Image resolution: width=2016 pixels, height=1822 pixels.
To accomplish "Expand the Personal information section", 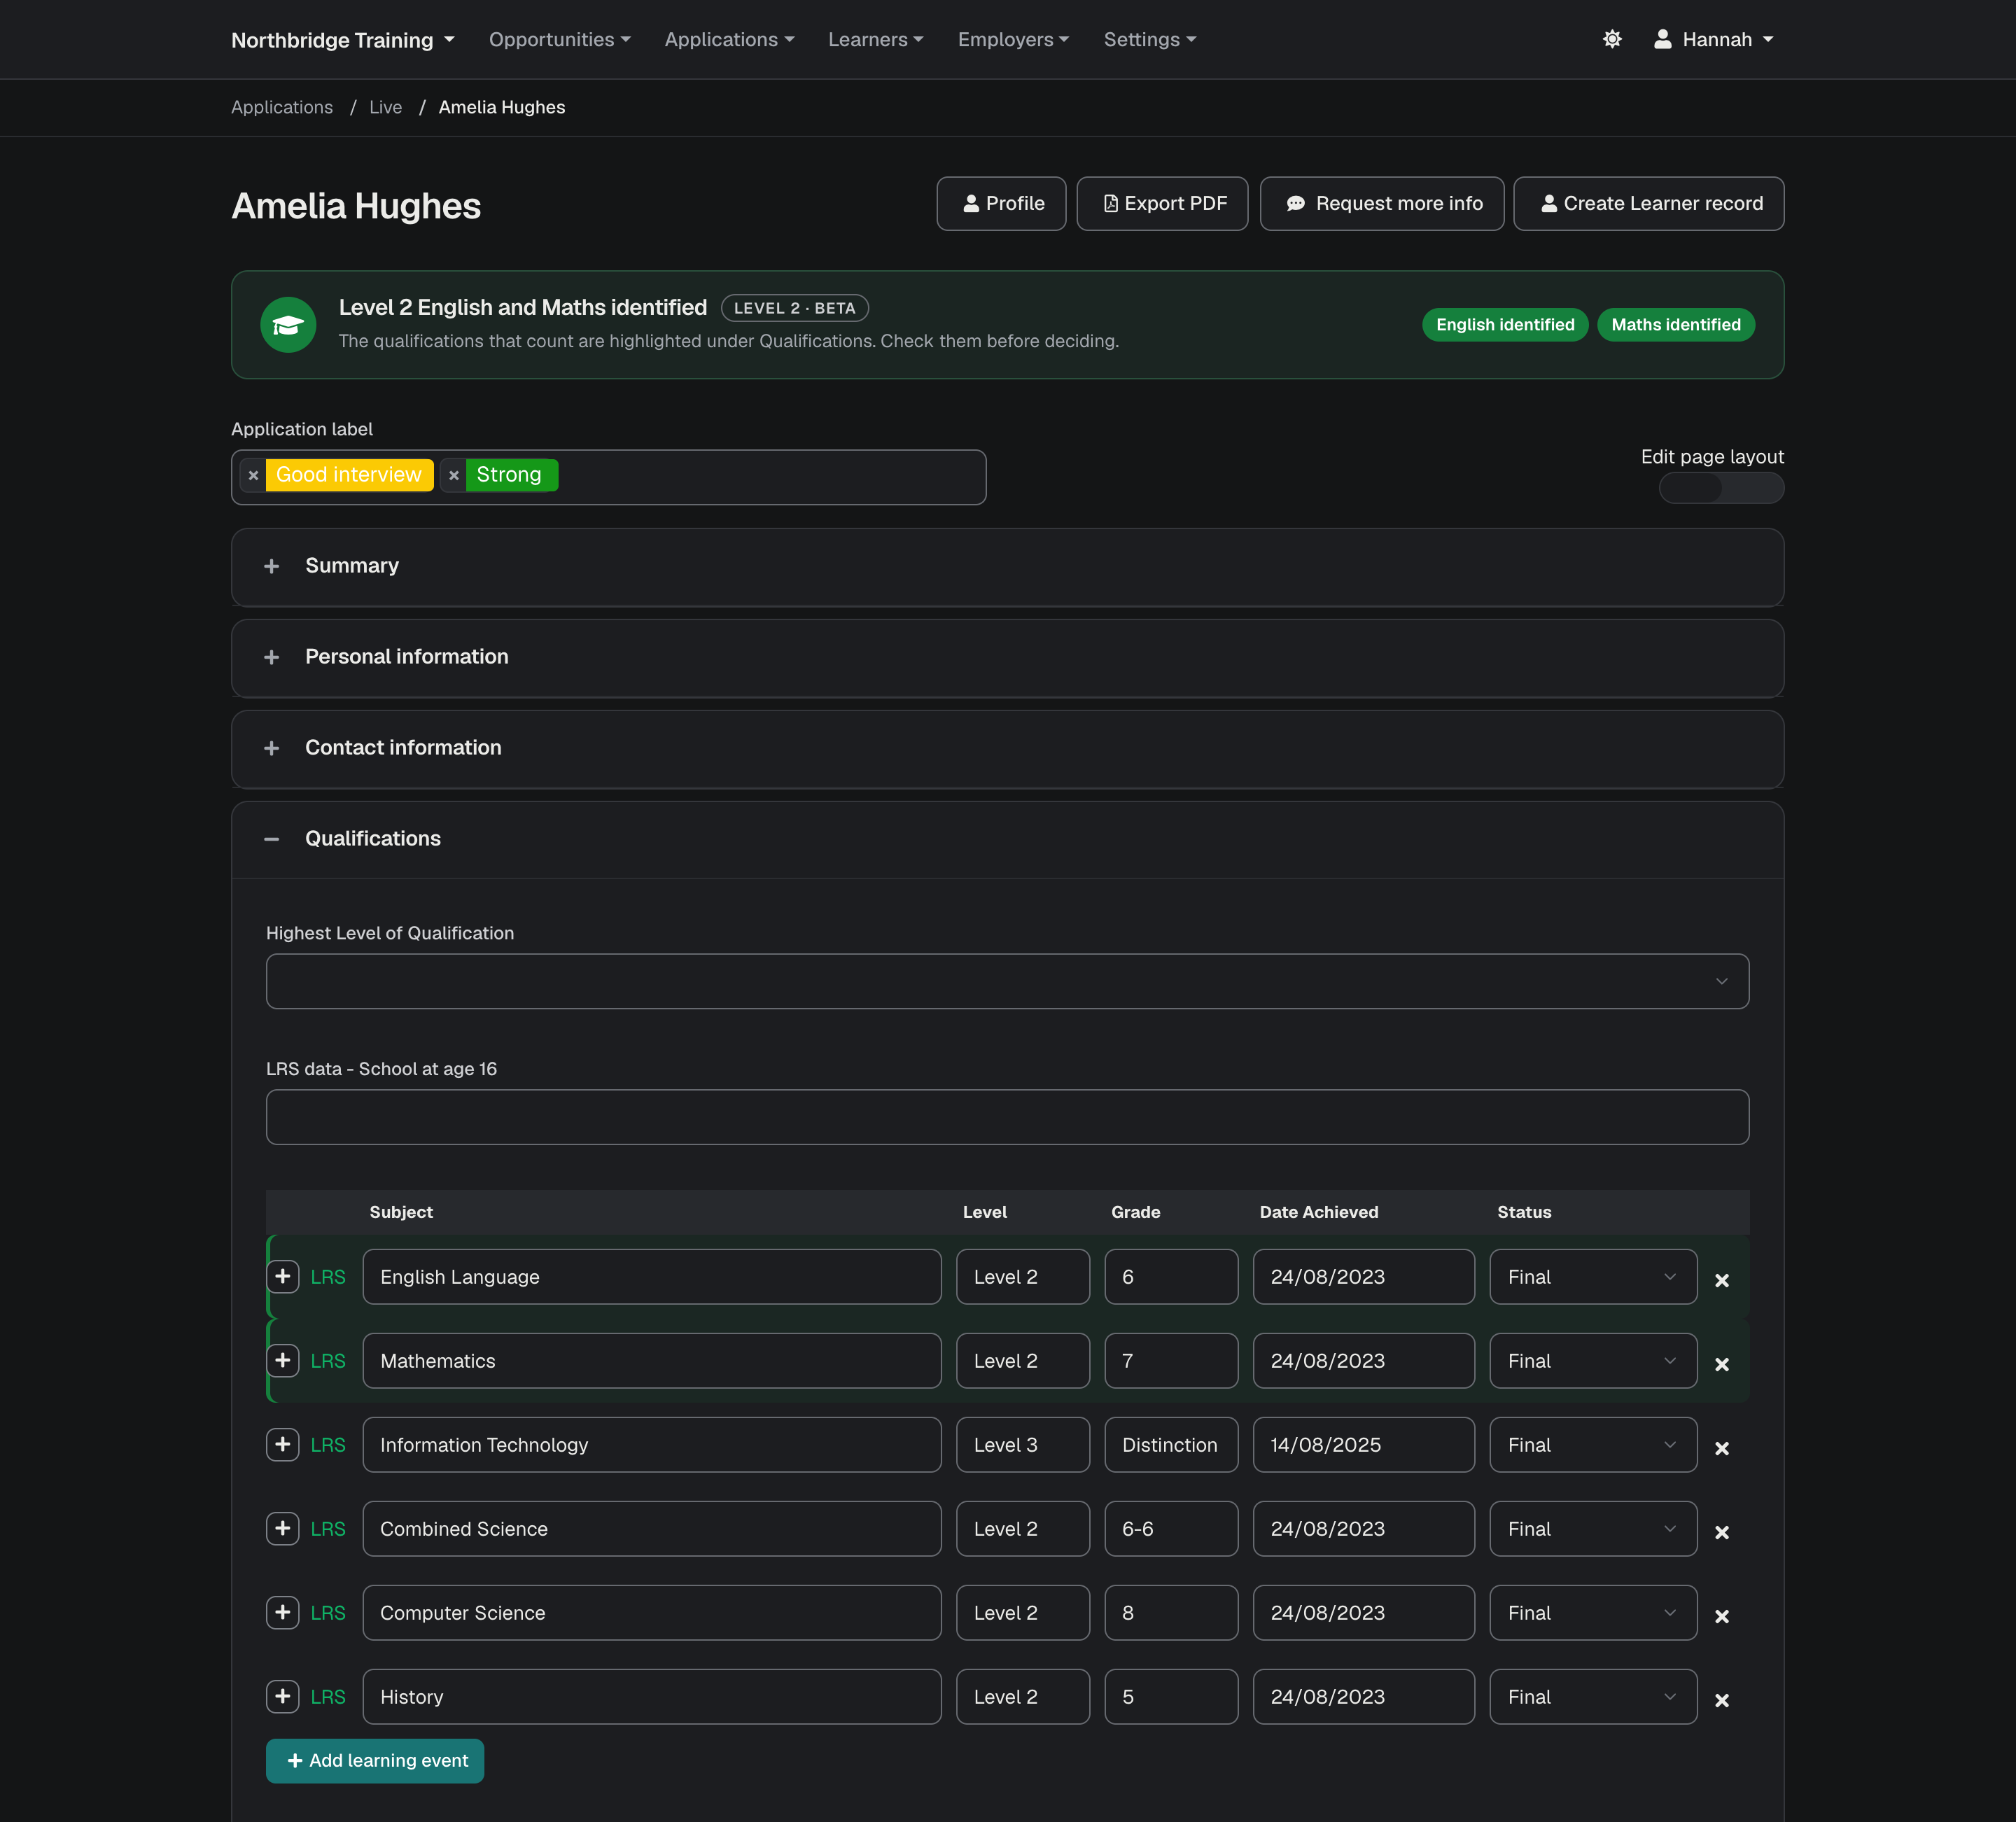I will (1007, 657).
